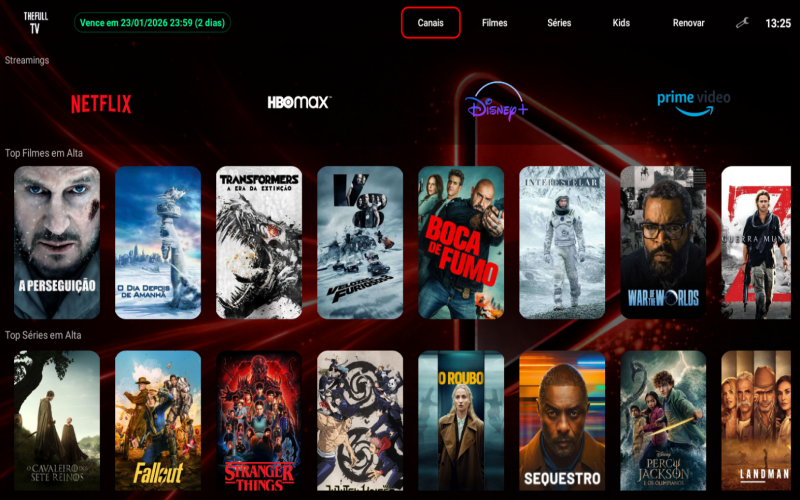Open the Prime Video streaming logo

click(693, 103)
